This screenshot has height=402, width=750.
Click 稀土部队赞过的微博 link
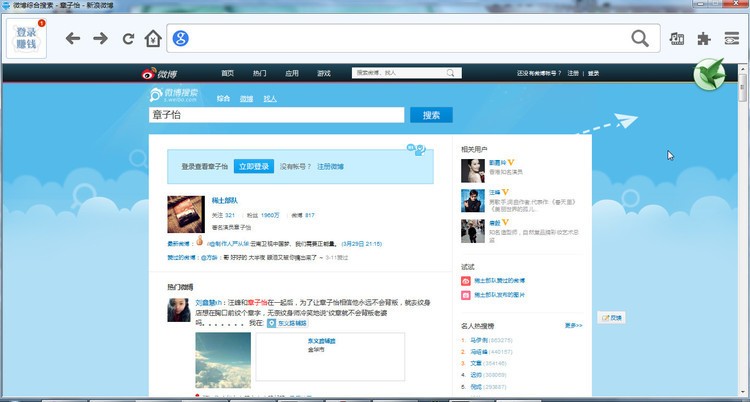pyautogui.click(x=499, y=281)
